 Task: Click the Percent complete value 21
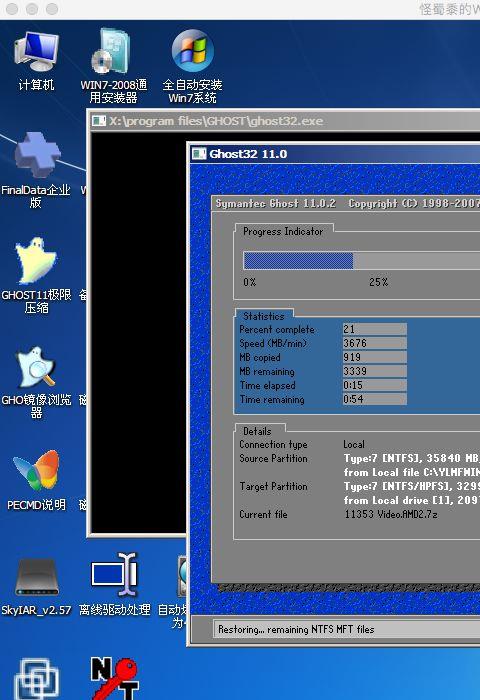(x=375, y=329)
